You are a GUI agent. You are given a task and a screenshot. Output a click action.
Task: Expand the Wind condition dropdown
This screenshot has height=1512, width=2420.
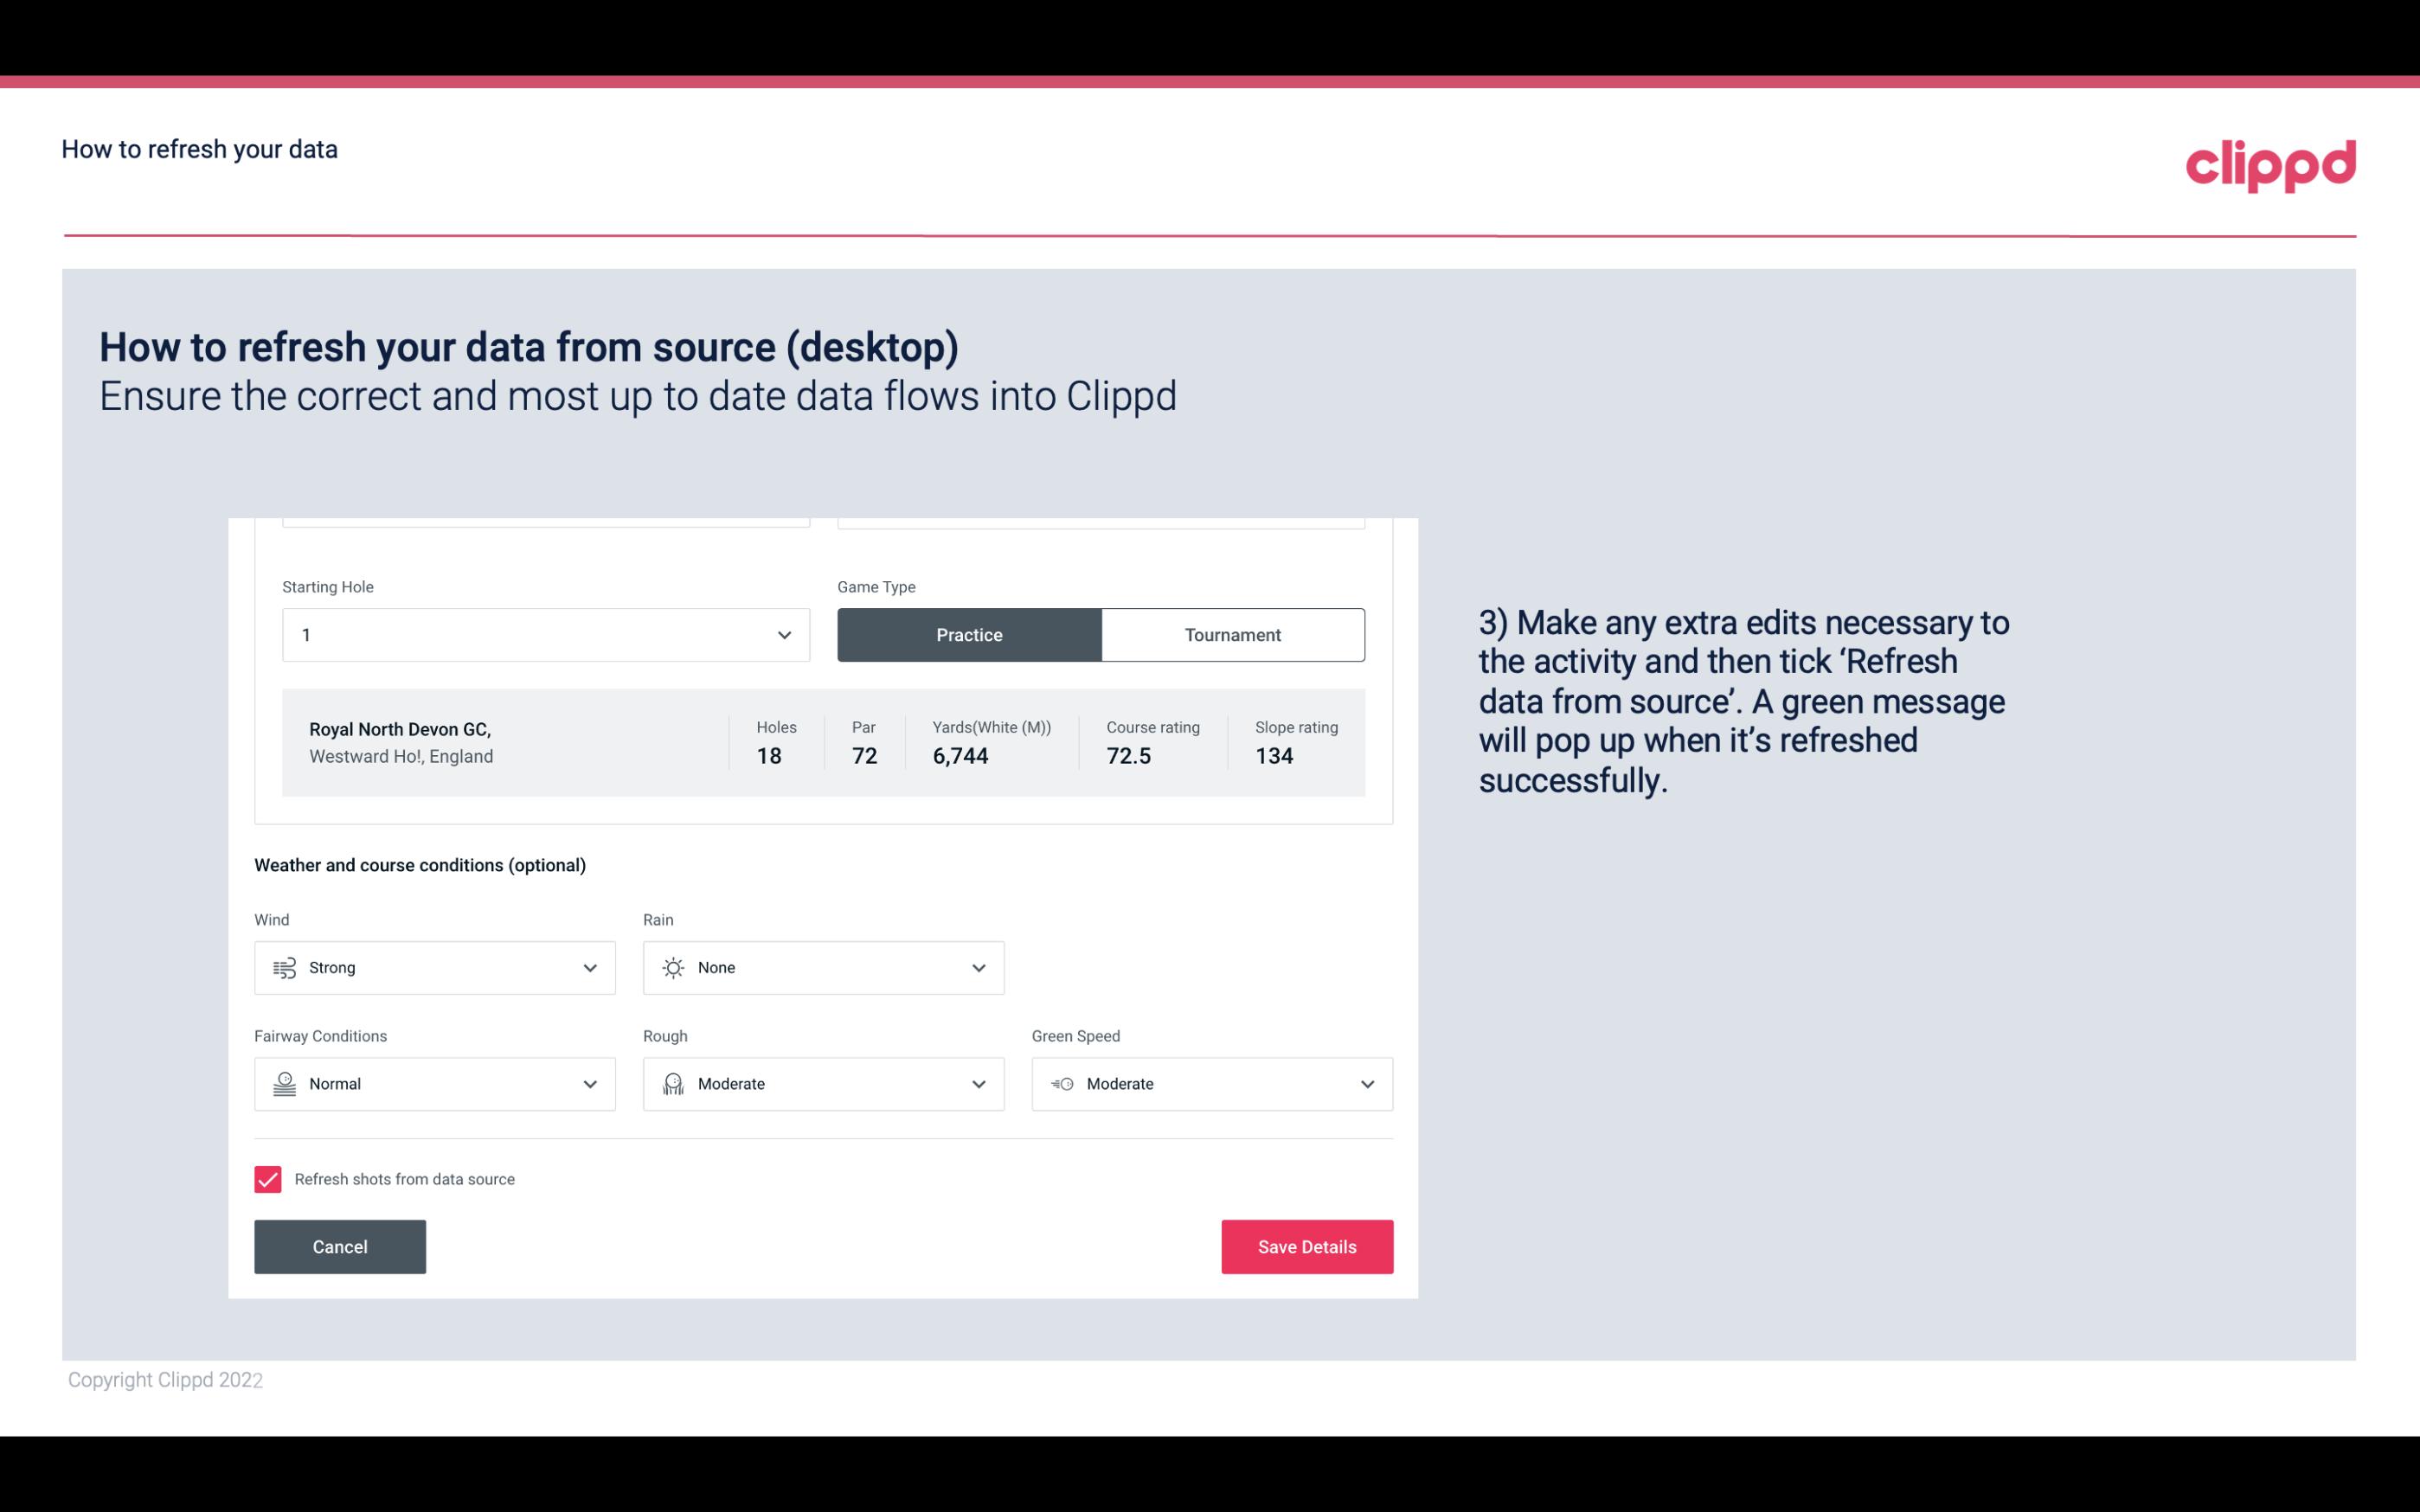pyautogui.click(x=591, y=967)
